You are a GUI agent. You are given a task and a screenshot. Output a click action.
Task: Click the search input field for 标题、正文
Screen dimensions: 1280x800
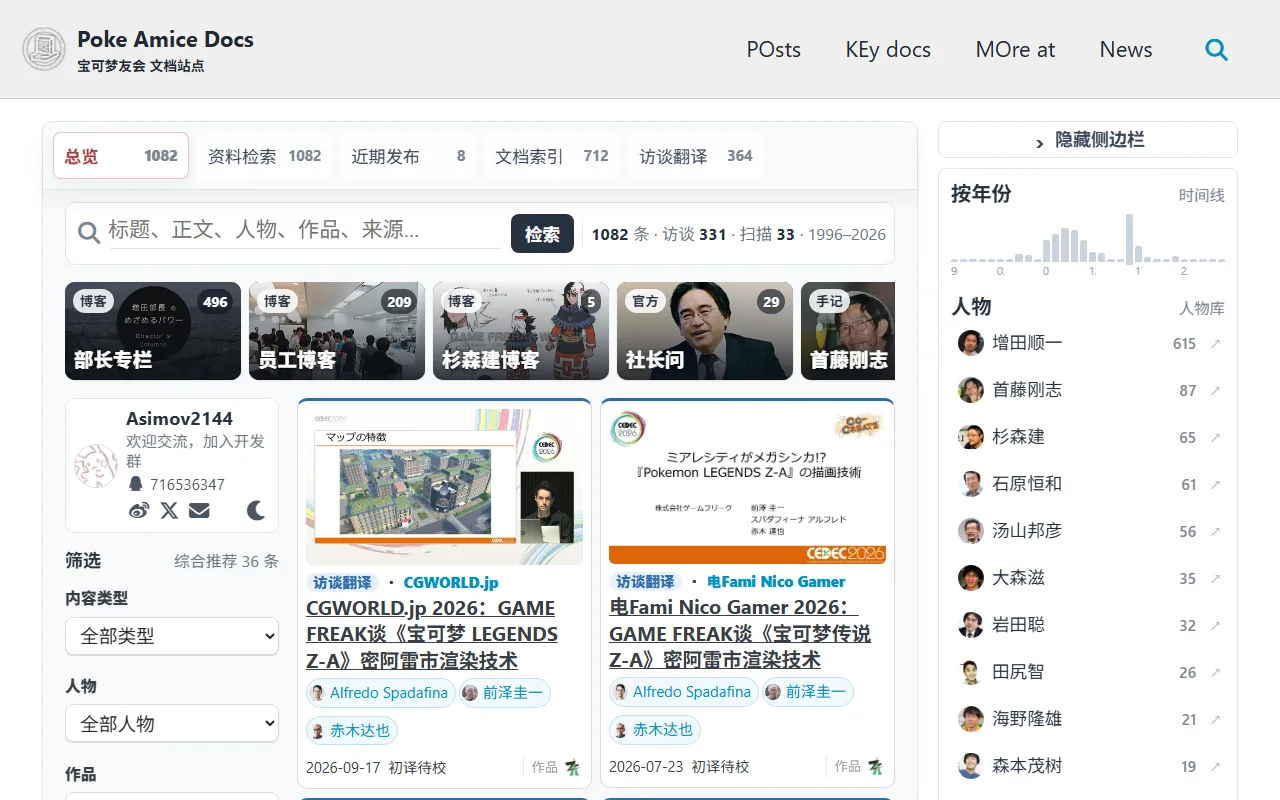pyautogui.click(x=304, y=230)
